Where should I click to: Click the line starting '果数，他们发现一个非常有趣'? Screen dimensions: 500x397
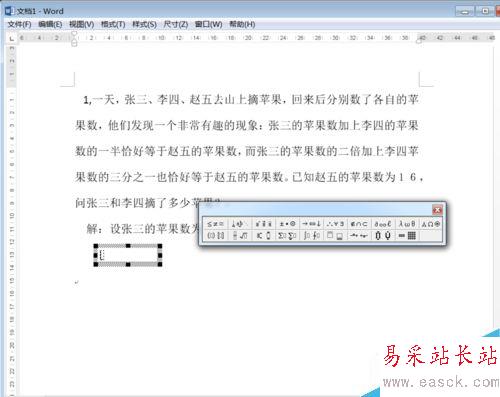point(247,125)
